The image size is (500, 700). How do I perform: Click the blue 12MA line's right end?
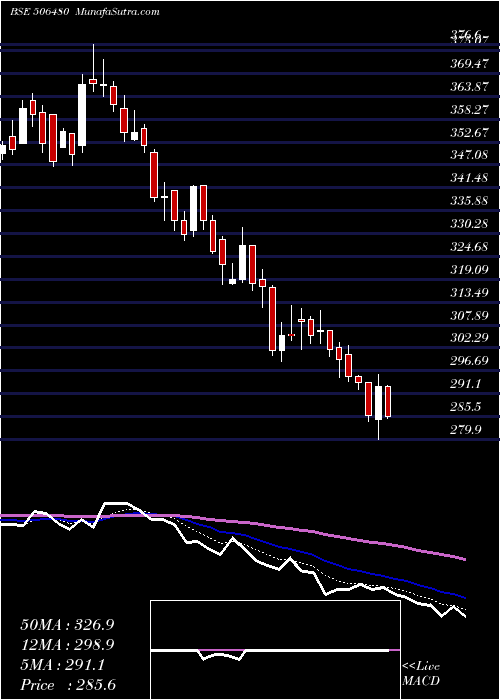click(464, 597)
